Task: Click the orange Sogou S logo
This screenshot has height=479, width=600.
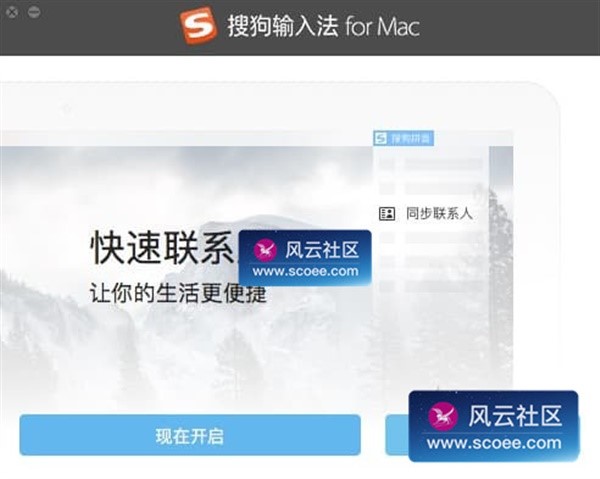Action: click(199, 25)
